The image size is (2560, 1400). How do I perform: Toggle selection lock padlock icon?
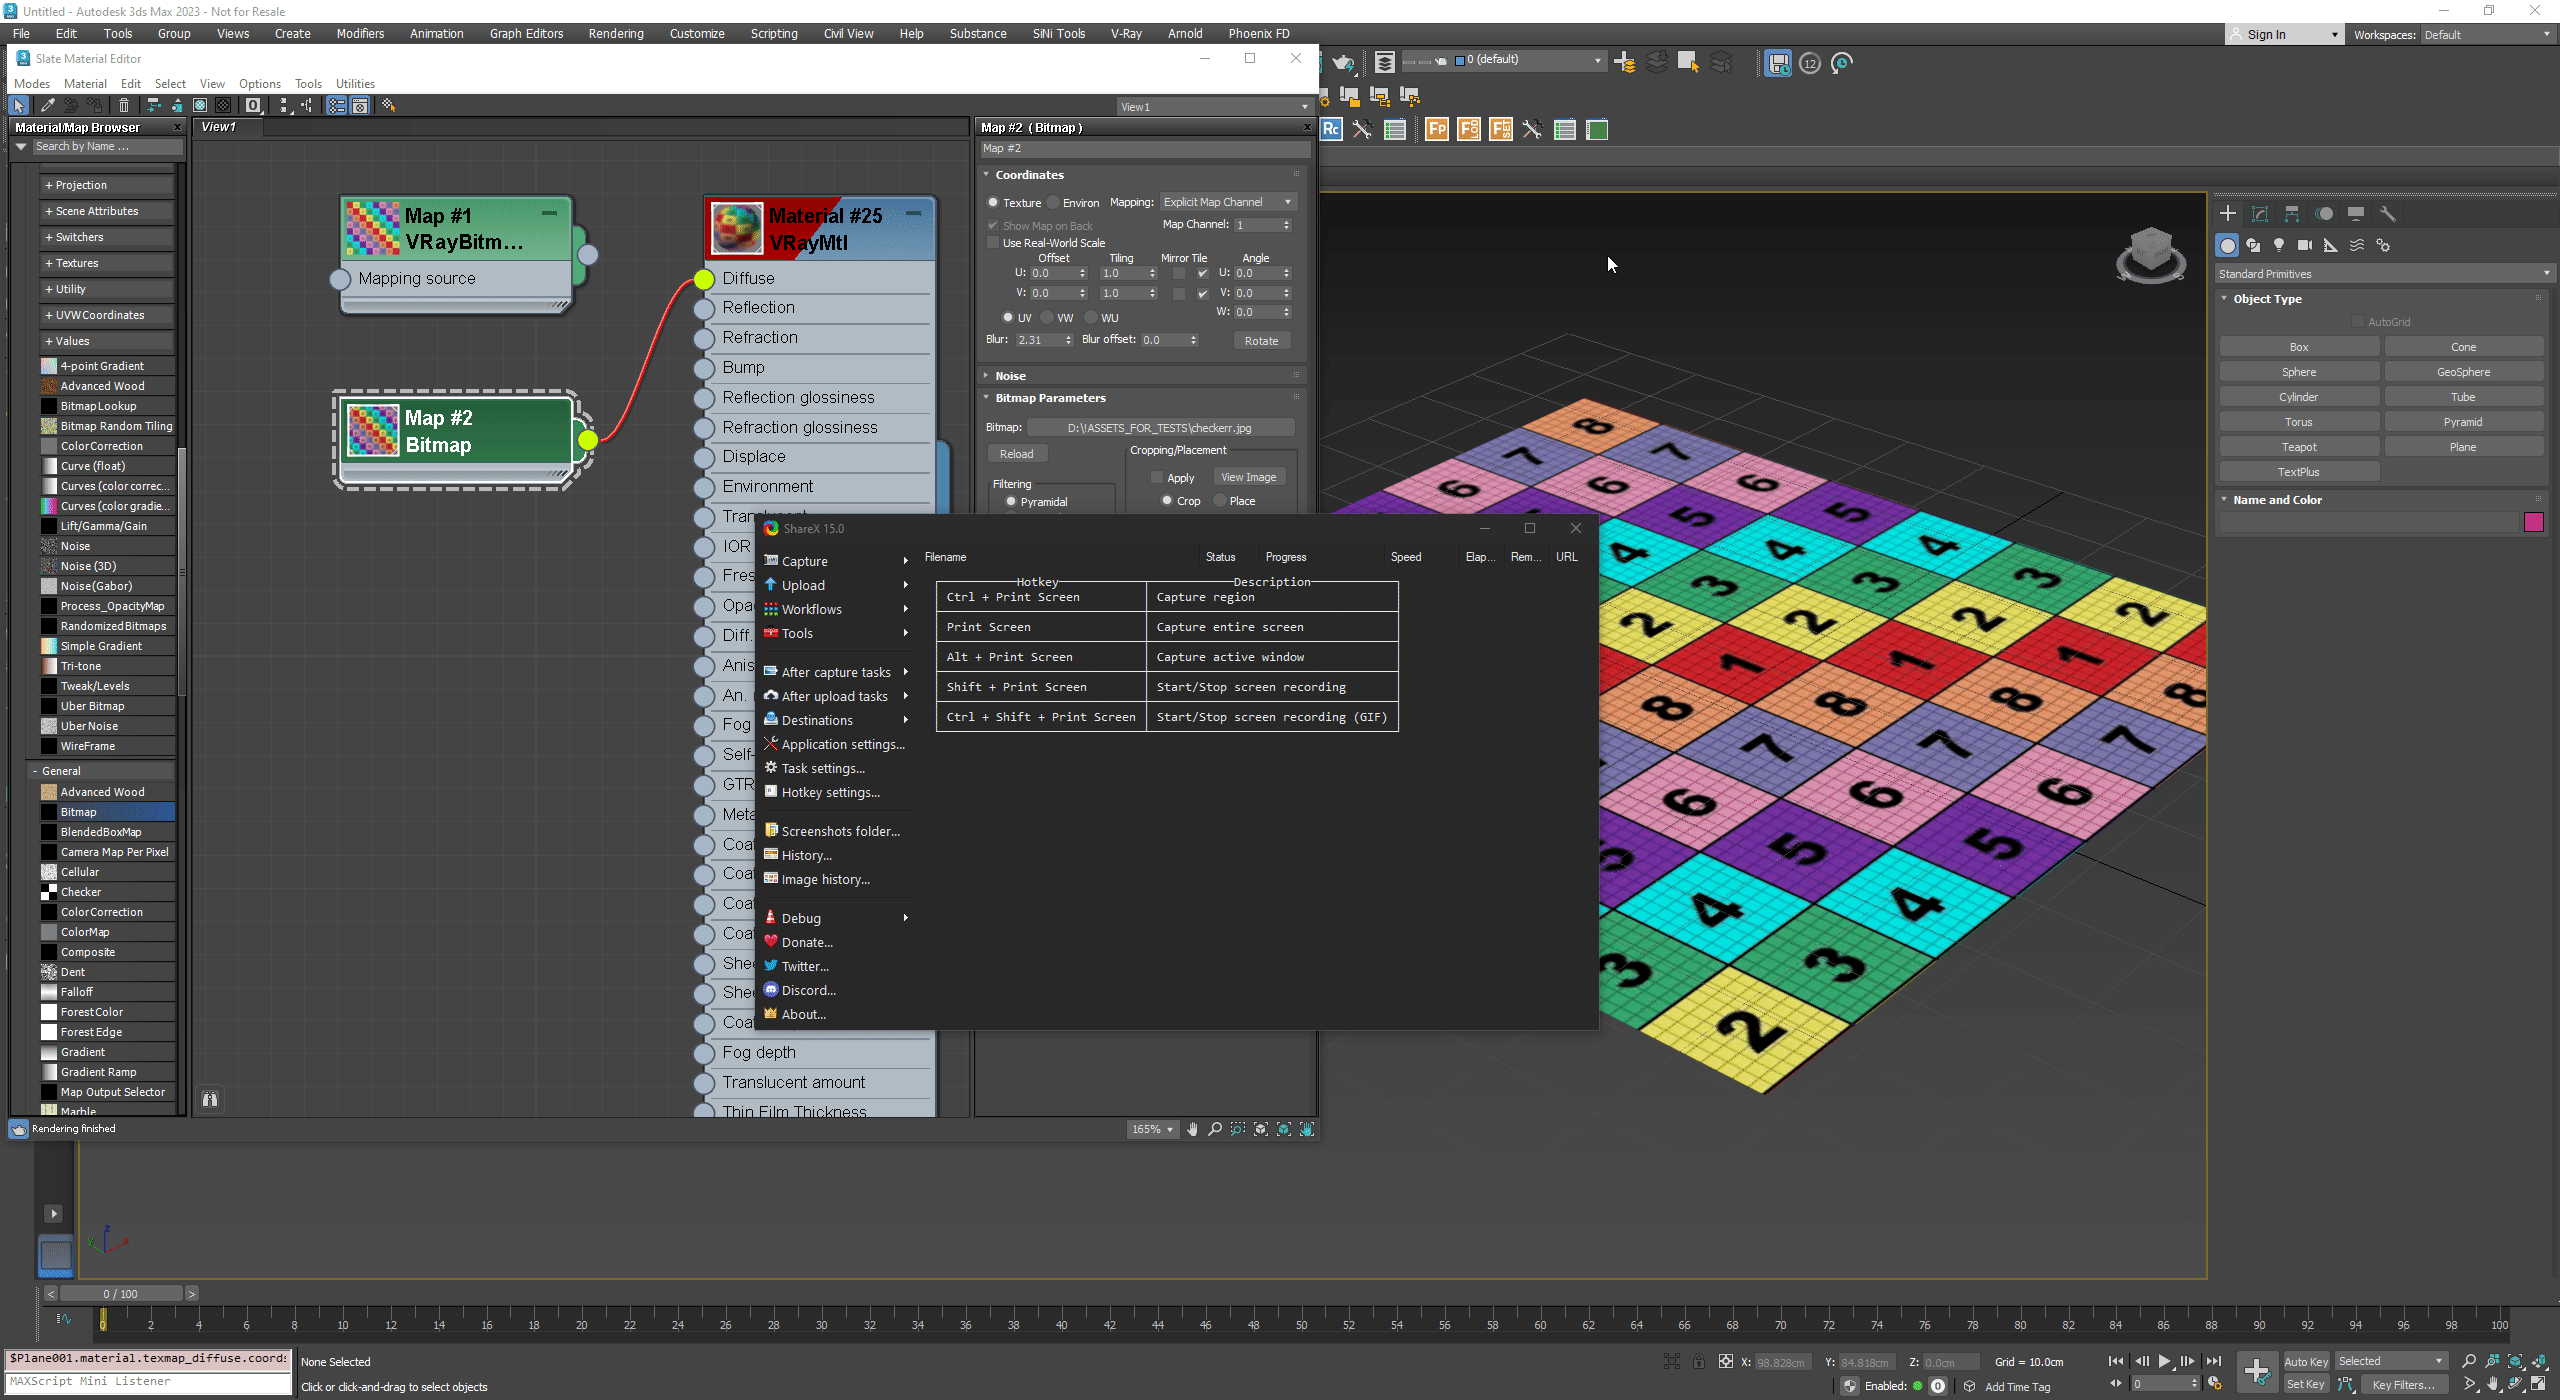[x=1699, y=1362]
